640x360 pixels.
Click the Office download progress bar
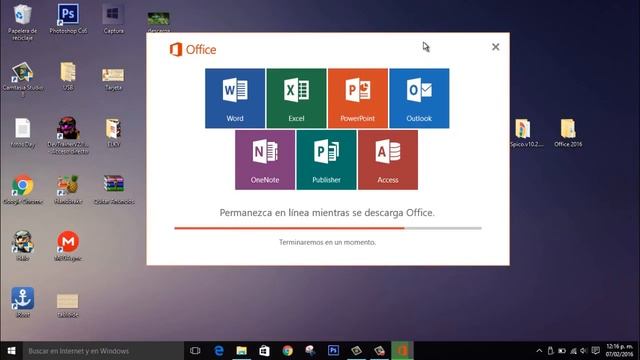(328, 228)
